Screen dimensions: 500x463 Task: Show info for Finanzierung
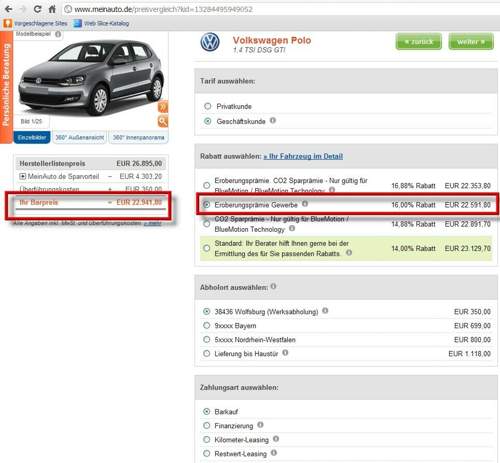click(260, 425)
